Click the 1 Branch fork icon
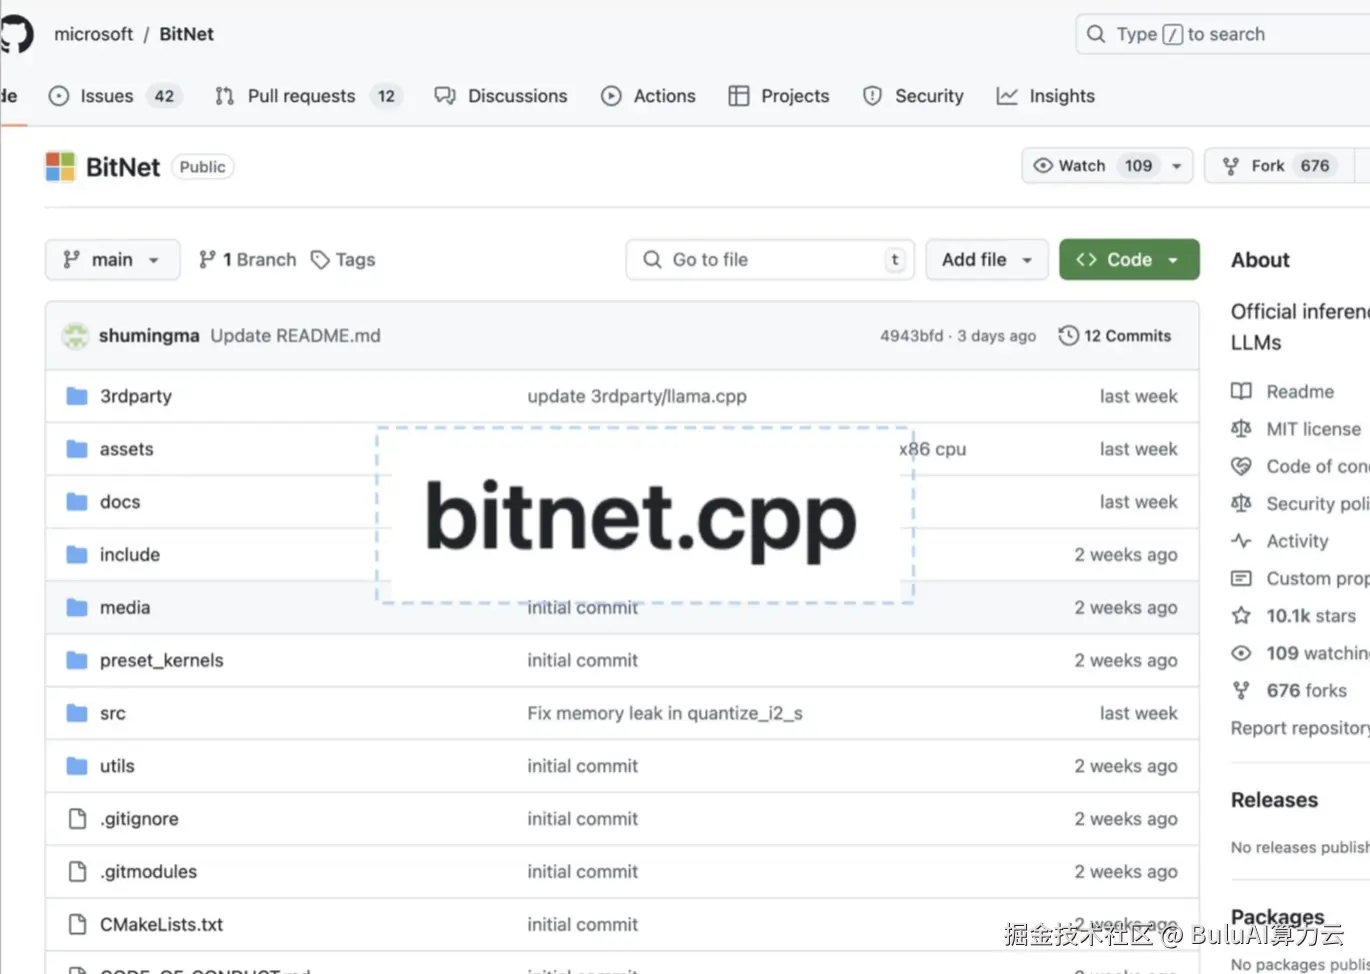Screen dimensions: 1370x974 coord(207,260)
